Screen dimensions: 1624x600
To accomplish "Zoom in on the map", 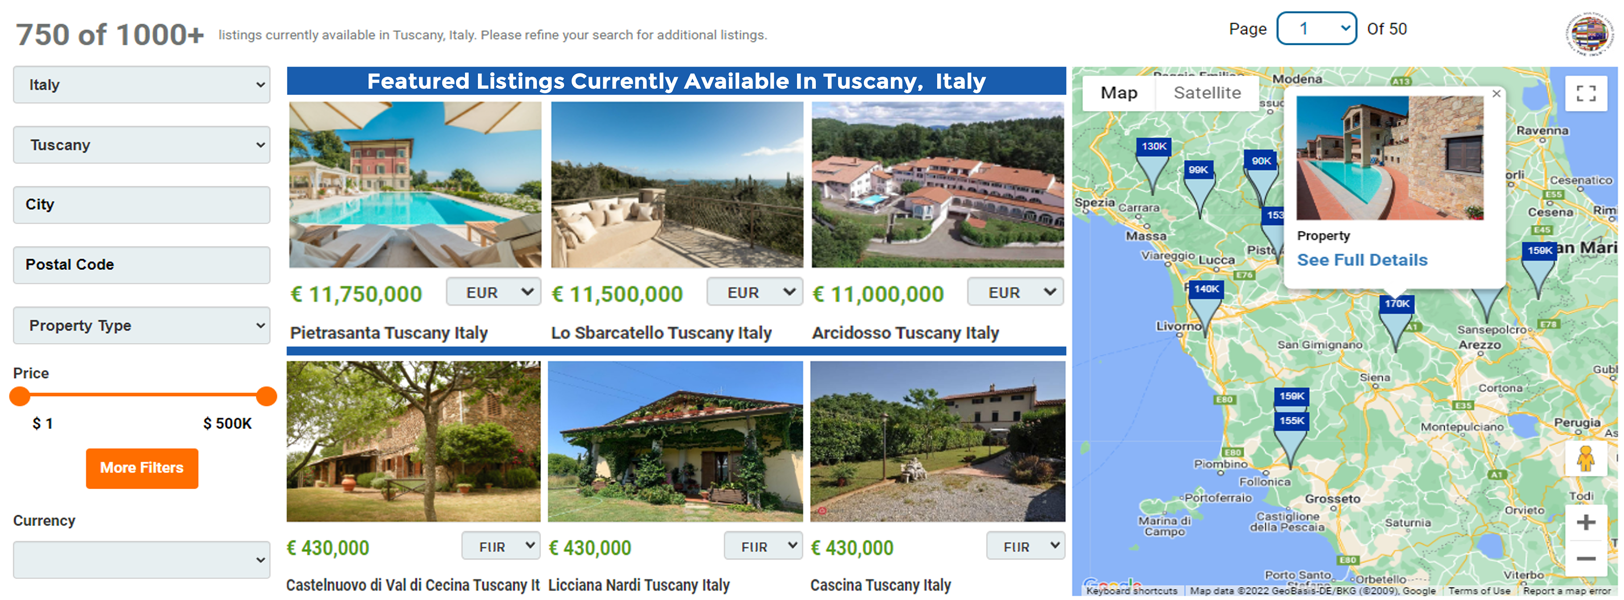I will tap(1586, 522).
